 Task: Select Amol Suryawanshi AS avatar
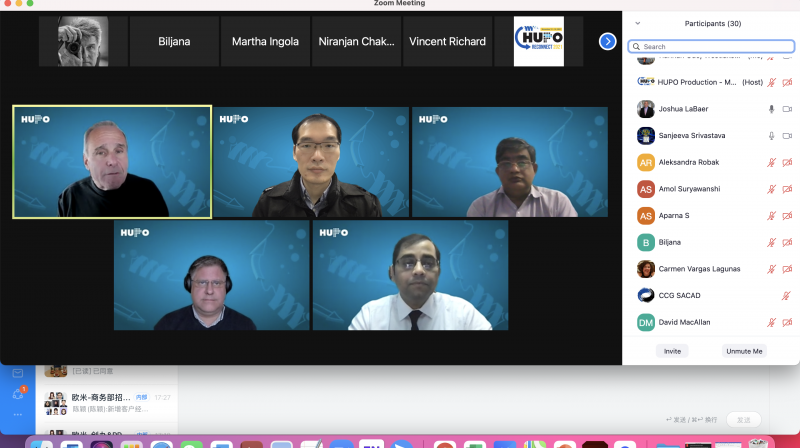point(645,189)
